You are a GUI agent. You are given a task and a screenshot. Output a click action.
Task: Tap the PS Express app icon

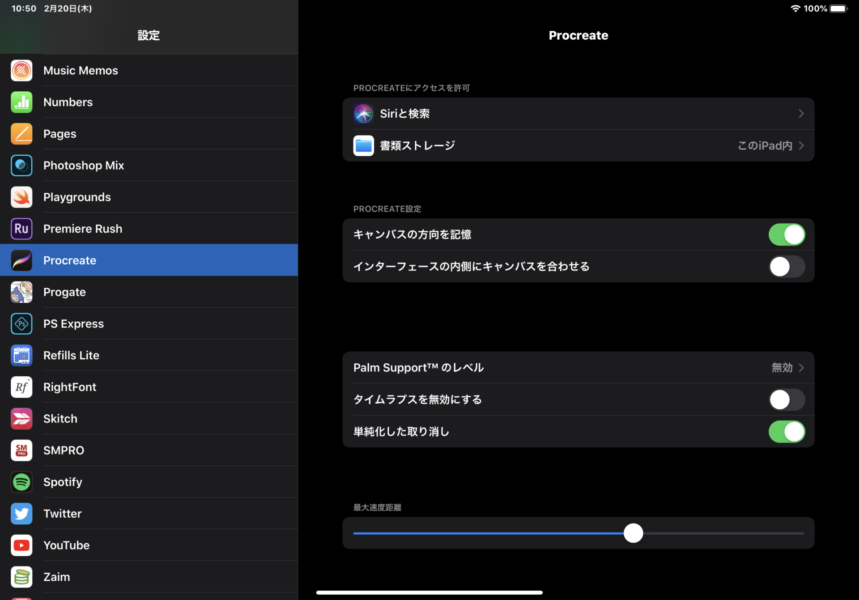click(x=21, y=324)
